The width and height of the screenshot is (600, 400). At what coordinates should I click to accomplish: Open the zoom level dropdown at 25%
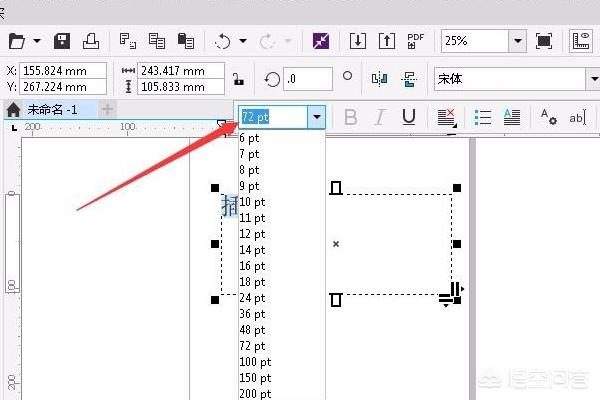(518, 41)
